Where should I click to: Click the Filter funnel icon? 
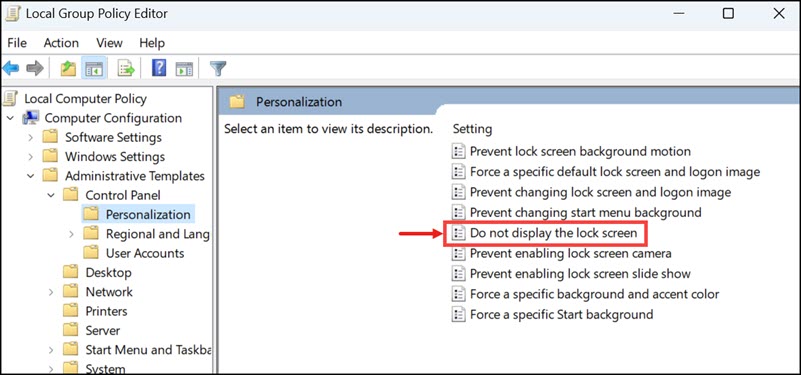[x=218, y=68]
